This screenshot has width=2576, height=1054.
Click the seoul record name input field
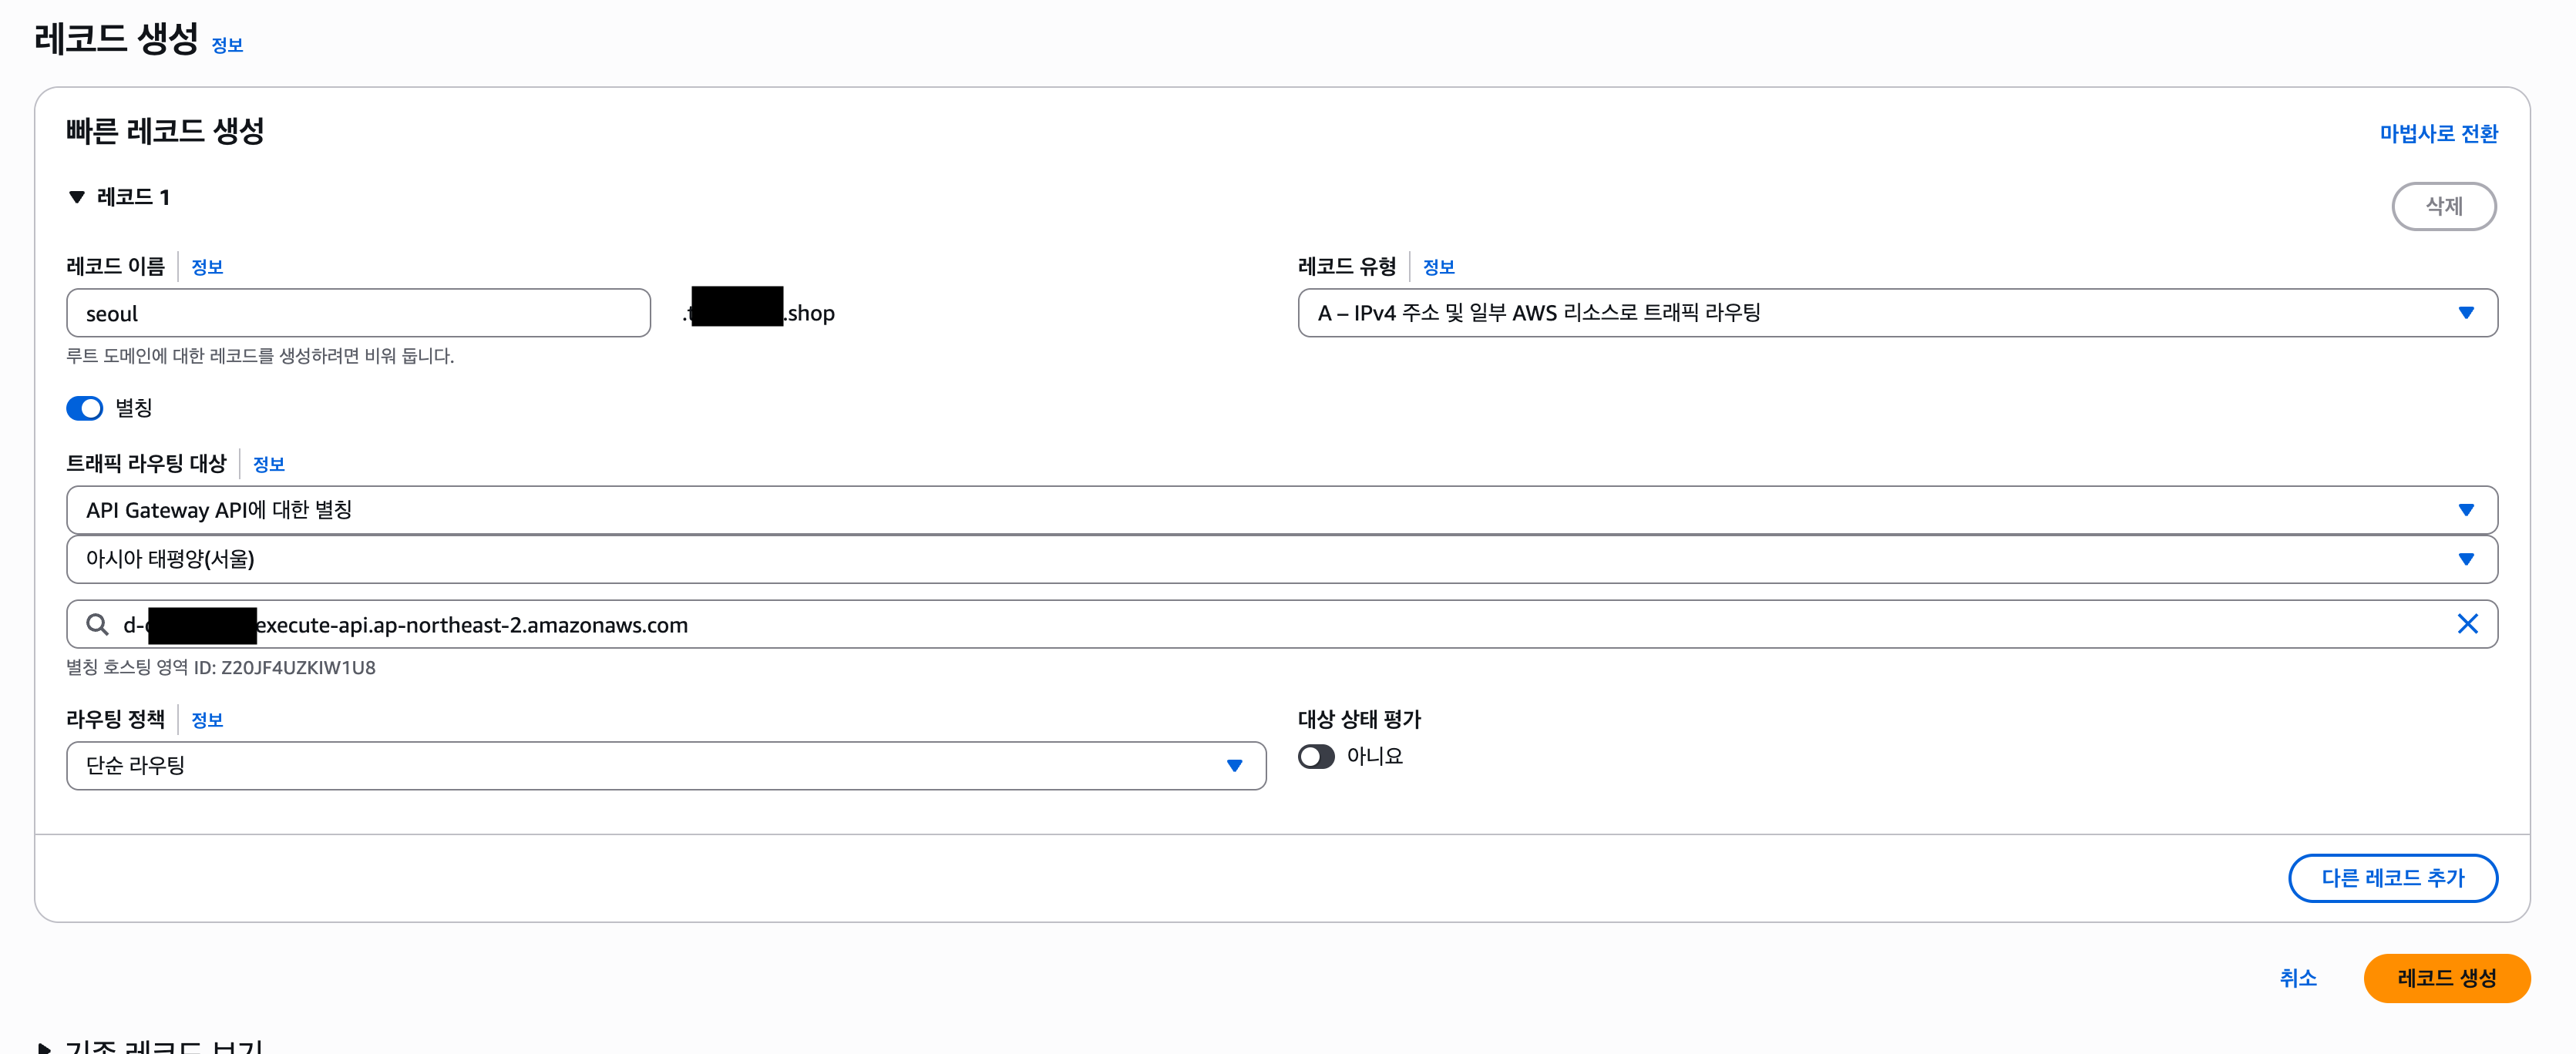tap(358, 313)
